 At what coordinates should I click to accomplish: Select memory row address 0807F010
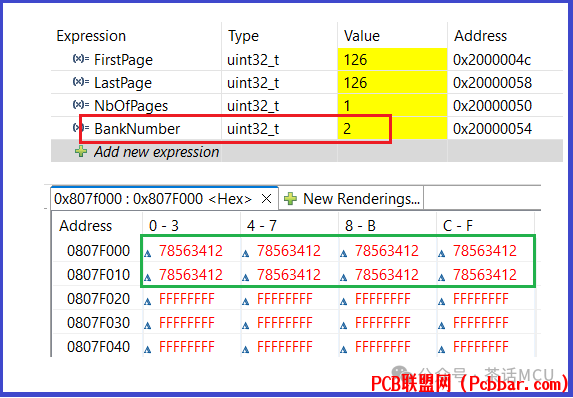click(x=98, y=275)
